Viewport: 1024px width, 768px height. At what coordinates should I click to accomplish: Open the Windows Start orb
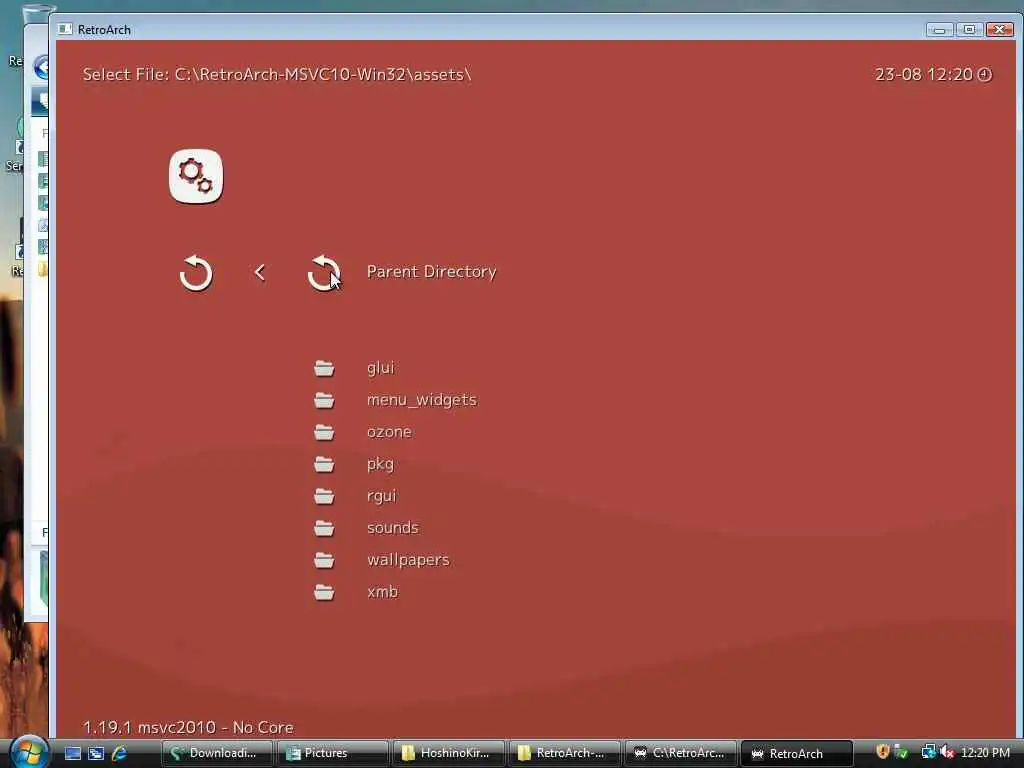coord(28,752)
